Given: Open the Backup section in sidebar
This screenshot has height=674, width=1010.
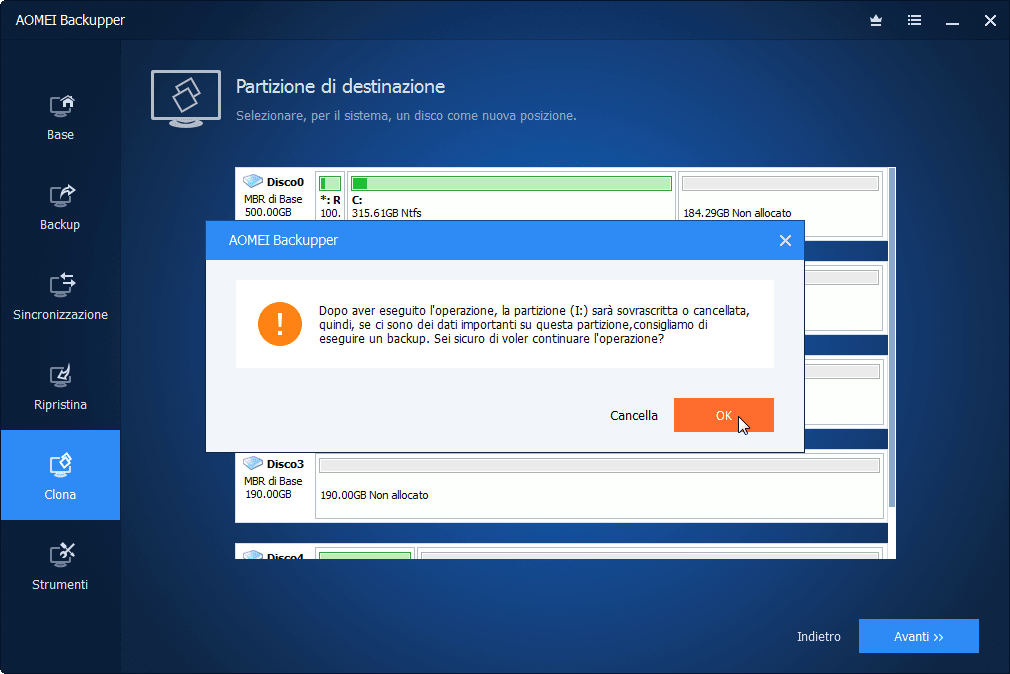Looking at the screenshot, I should 60,207.
